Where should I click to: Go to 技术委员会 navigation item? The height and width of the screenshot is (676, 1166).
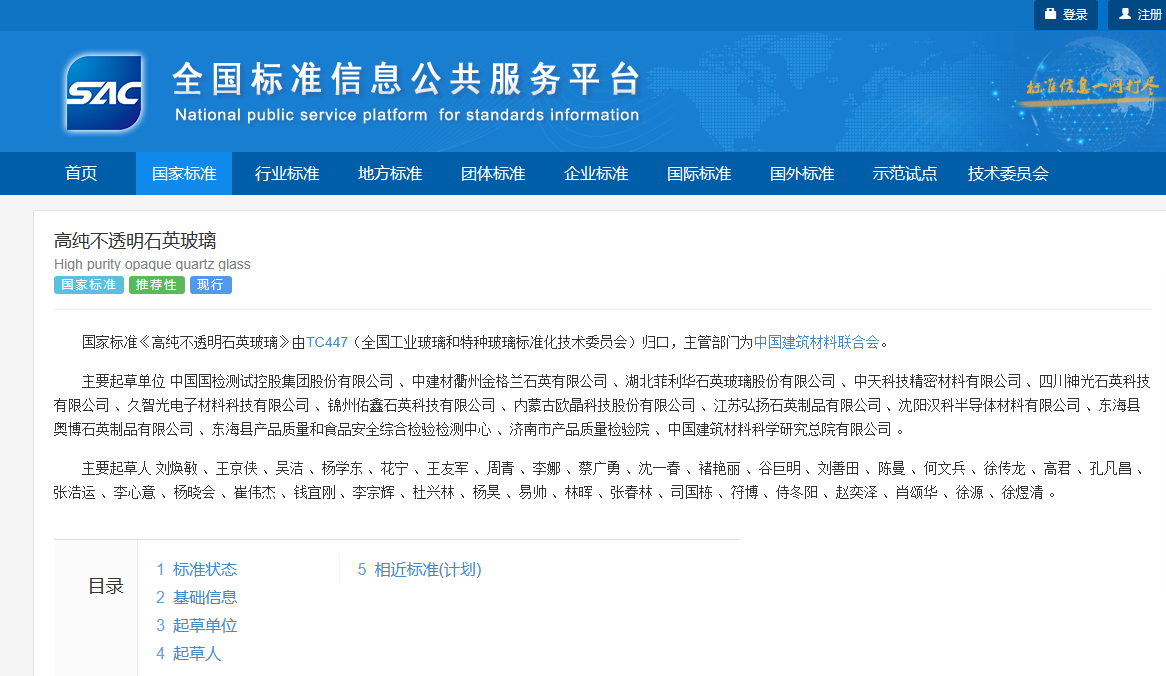pos(1008,174)
